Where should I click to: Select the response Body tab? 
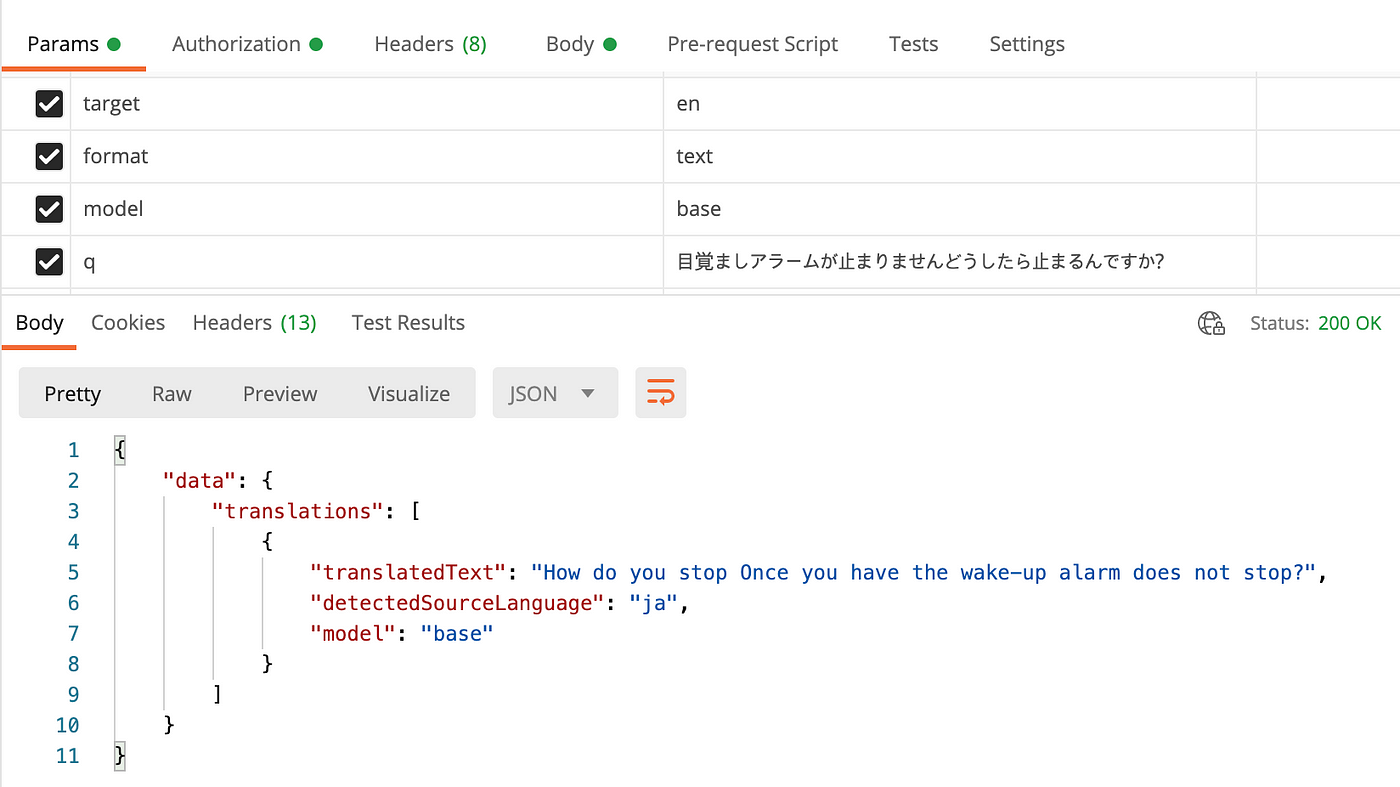40,323
